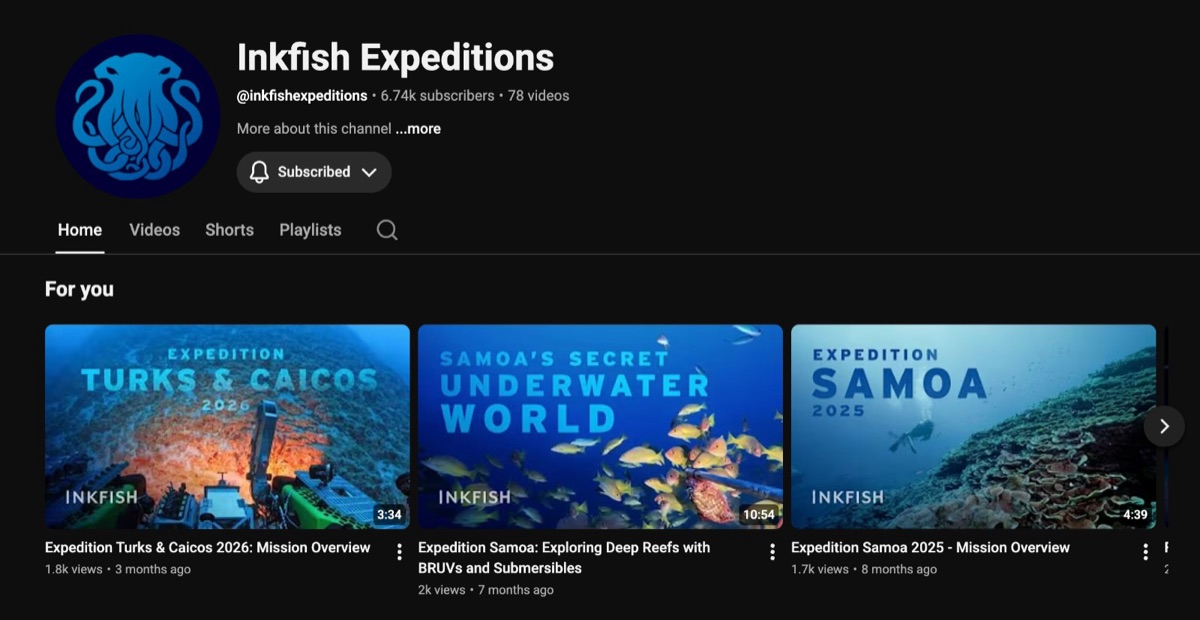The height and width of the screenshot is (620, 1200).
Task: Click the 1.8k views • 3 months ago text
Action: point(118,570)
